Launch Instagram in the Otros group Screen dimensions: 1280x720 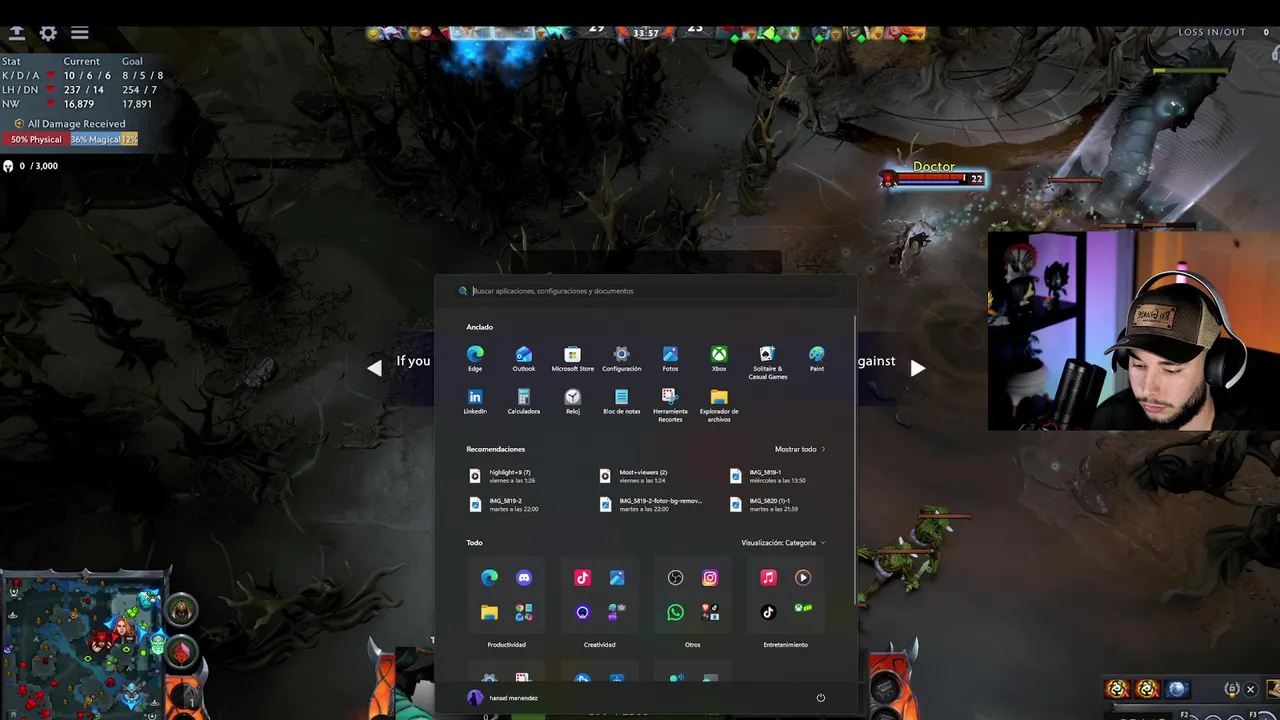[x=710, y=578]
